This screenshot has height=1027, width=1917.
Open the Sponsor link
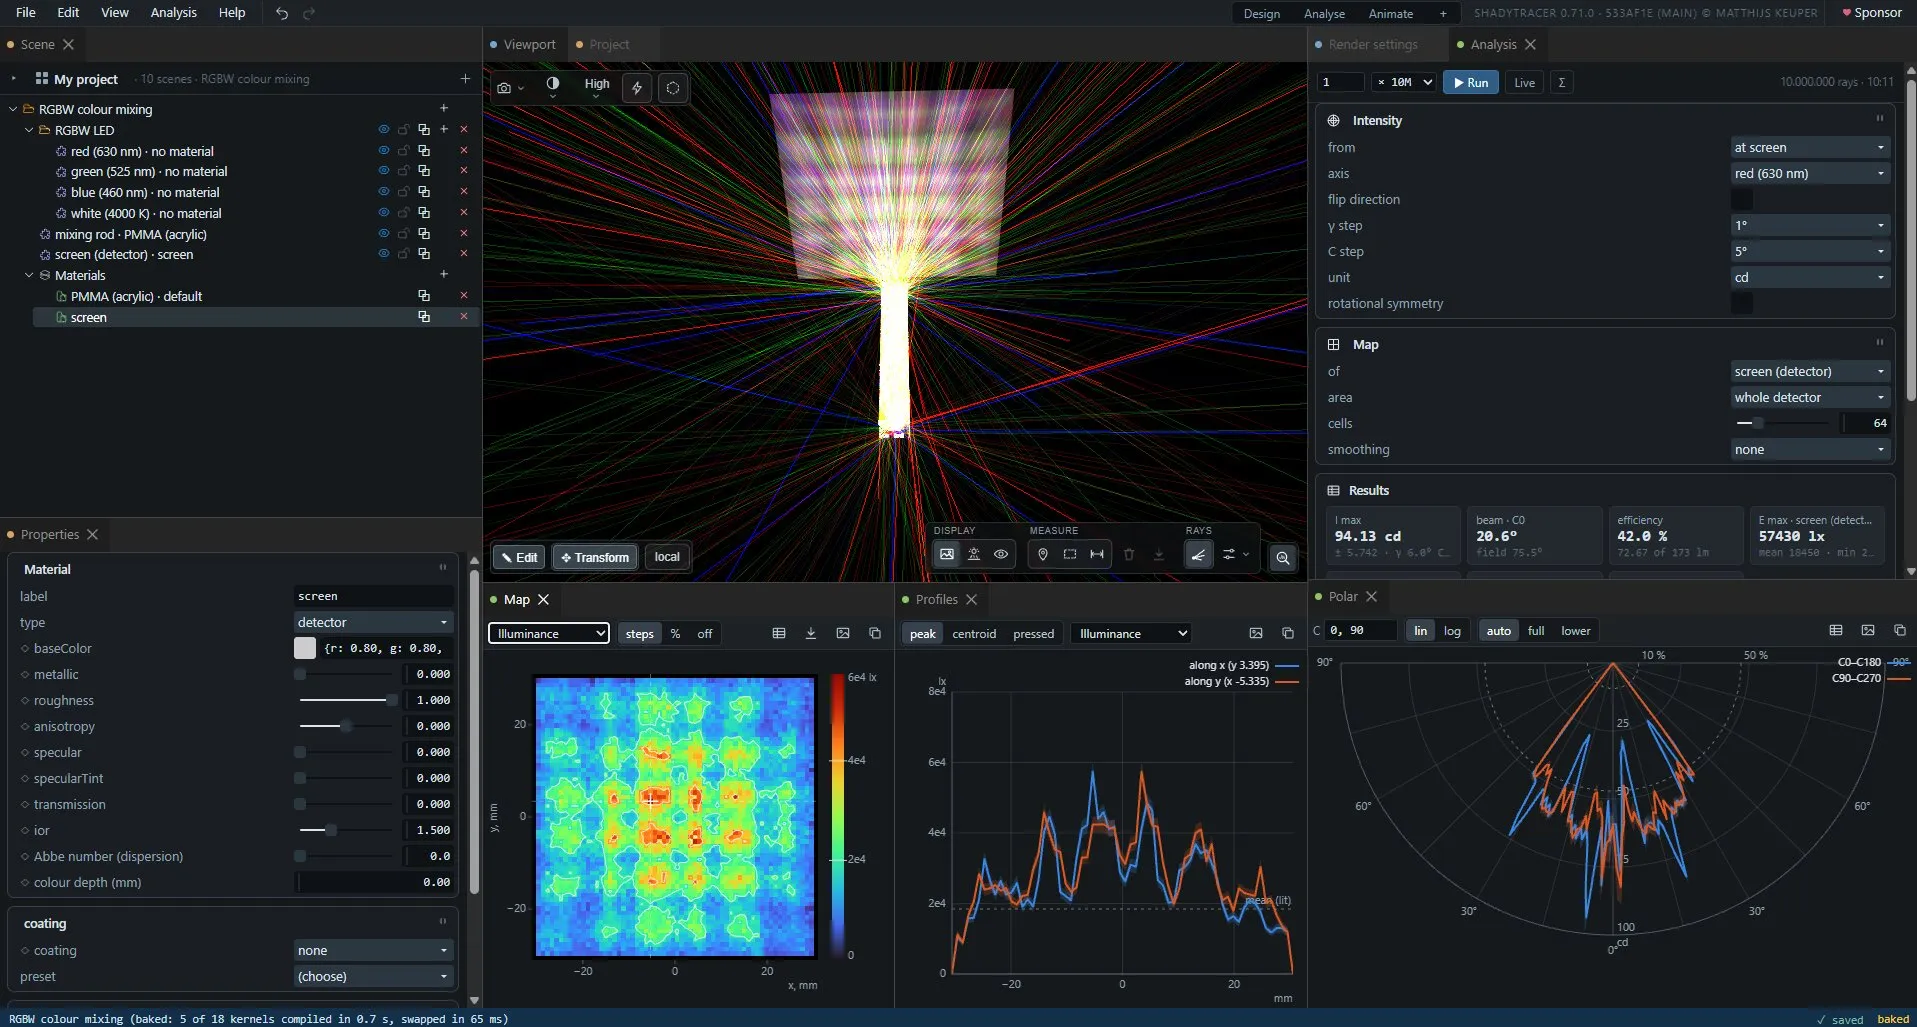[x=1871, y=12]
